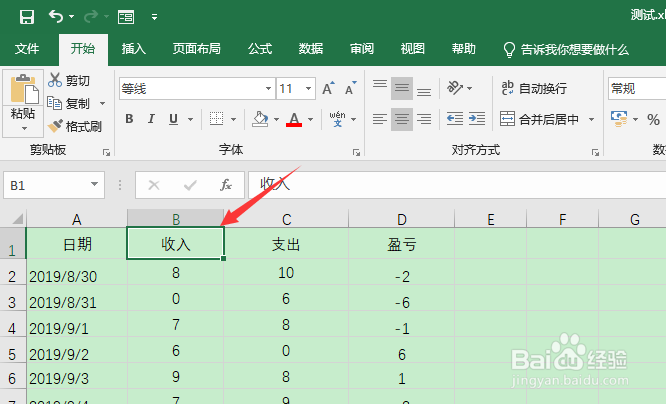Toggle right text alignment
This screenshot has height=404, width=666.
tap(424, 119)
